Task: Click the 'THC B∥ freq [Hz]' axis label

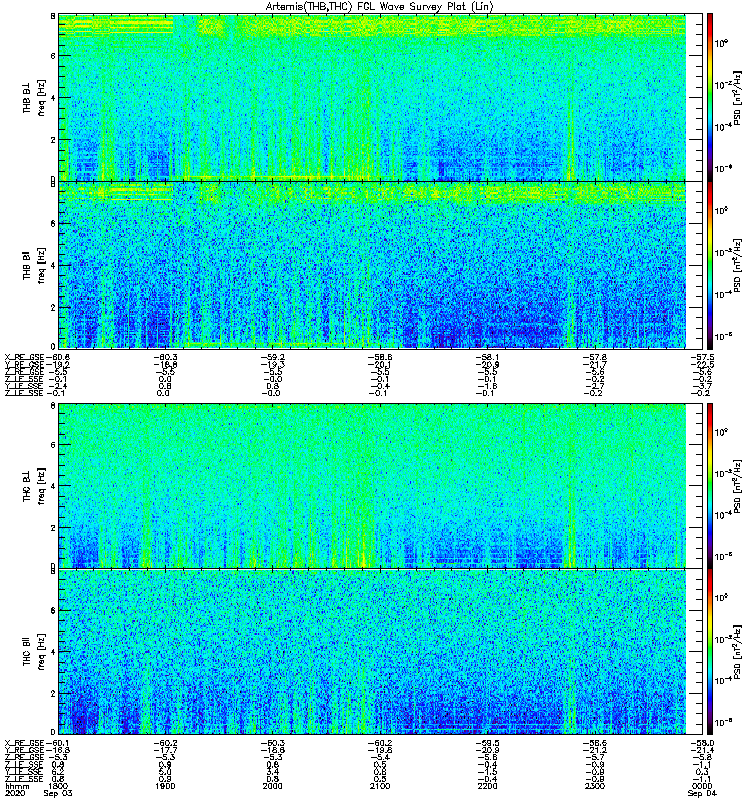Action: point(34,652)
